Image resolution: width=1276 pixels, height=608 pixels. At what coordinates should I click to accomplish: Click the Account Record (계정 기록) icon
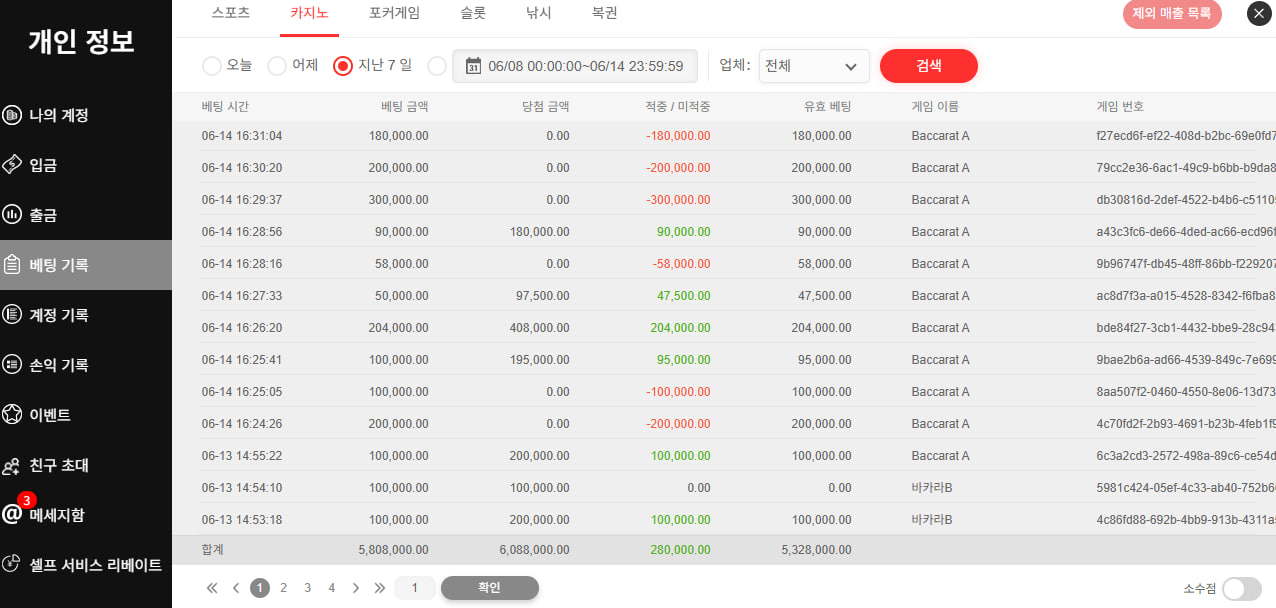pyautogui.click(x=12, y=315)
